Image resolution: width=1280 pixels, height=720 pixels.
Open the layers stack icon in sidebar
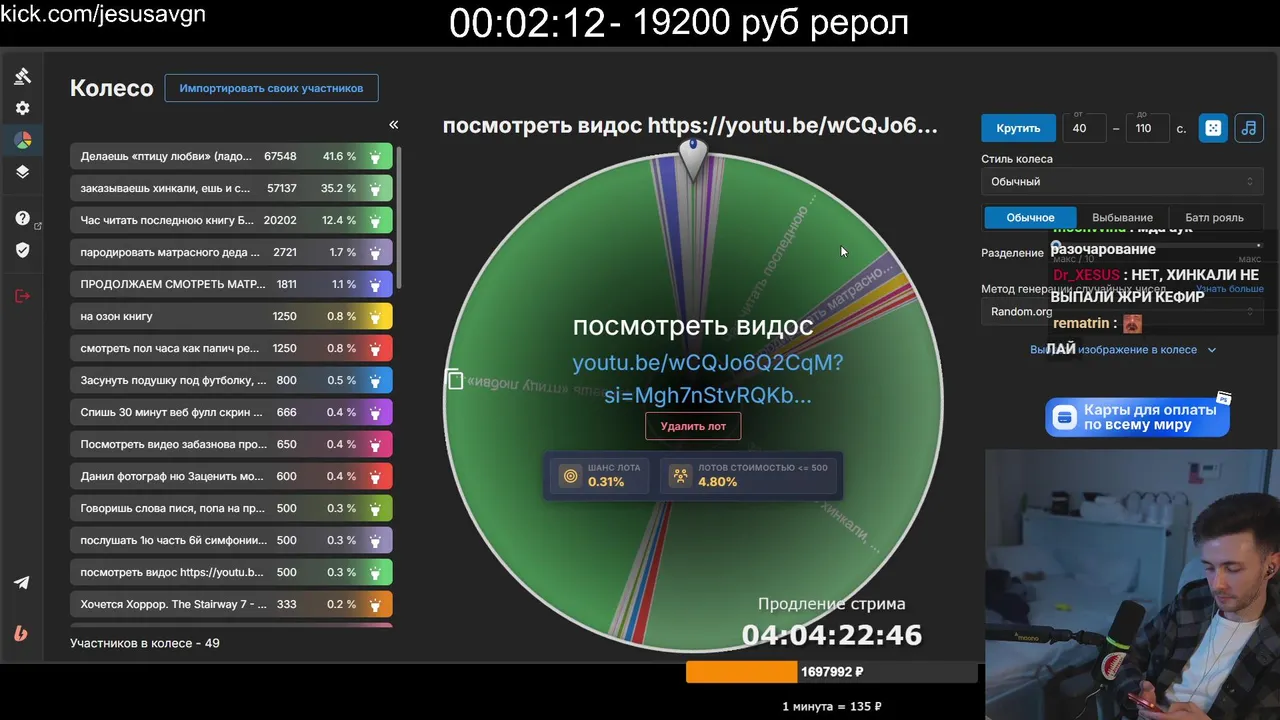point(22,172)
